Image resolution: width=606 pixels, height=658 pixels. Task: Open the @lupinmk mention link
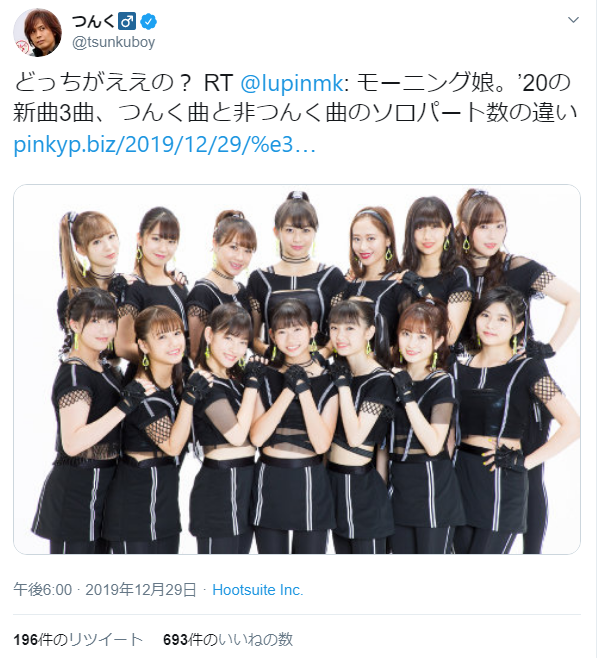[x=292, y=83]
